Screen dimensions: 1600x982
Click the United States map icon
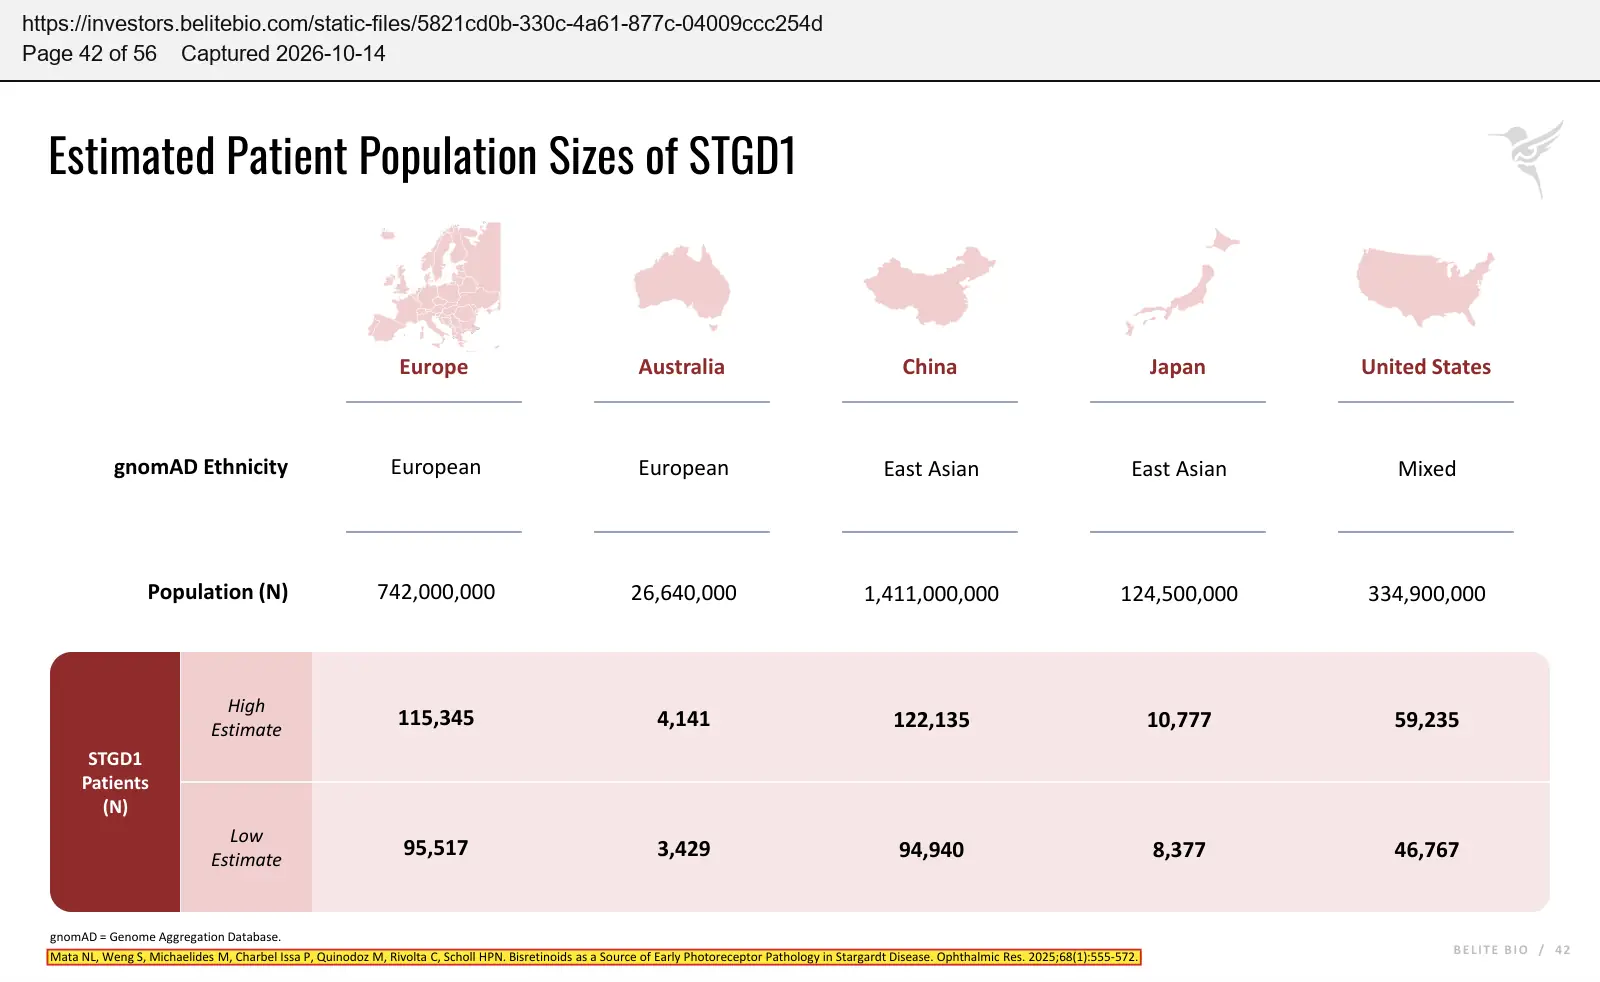tap(1425, 287)
